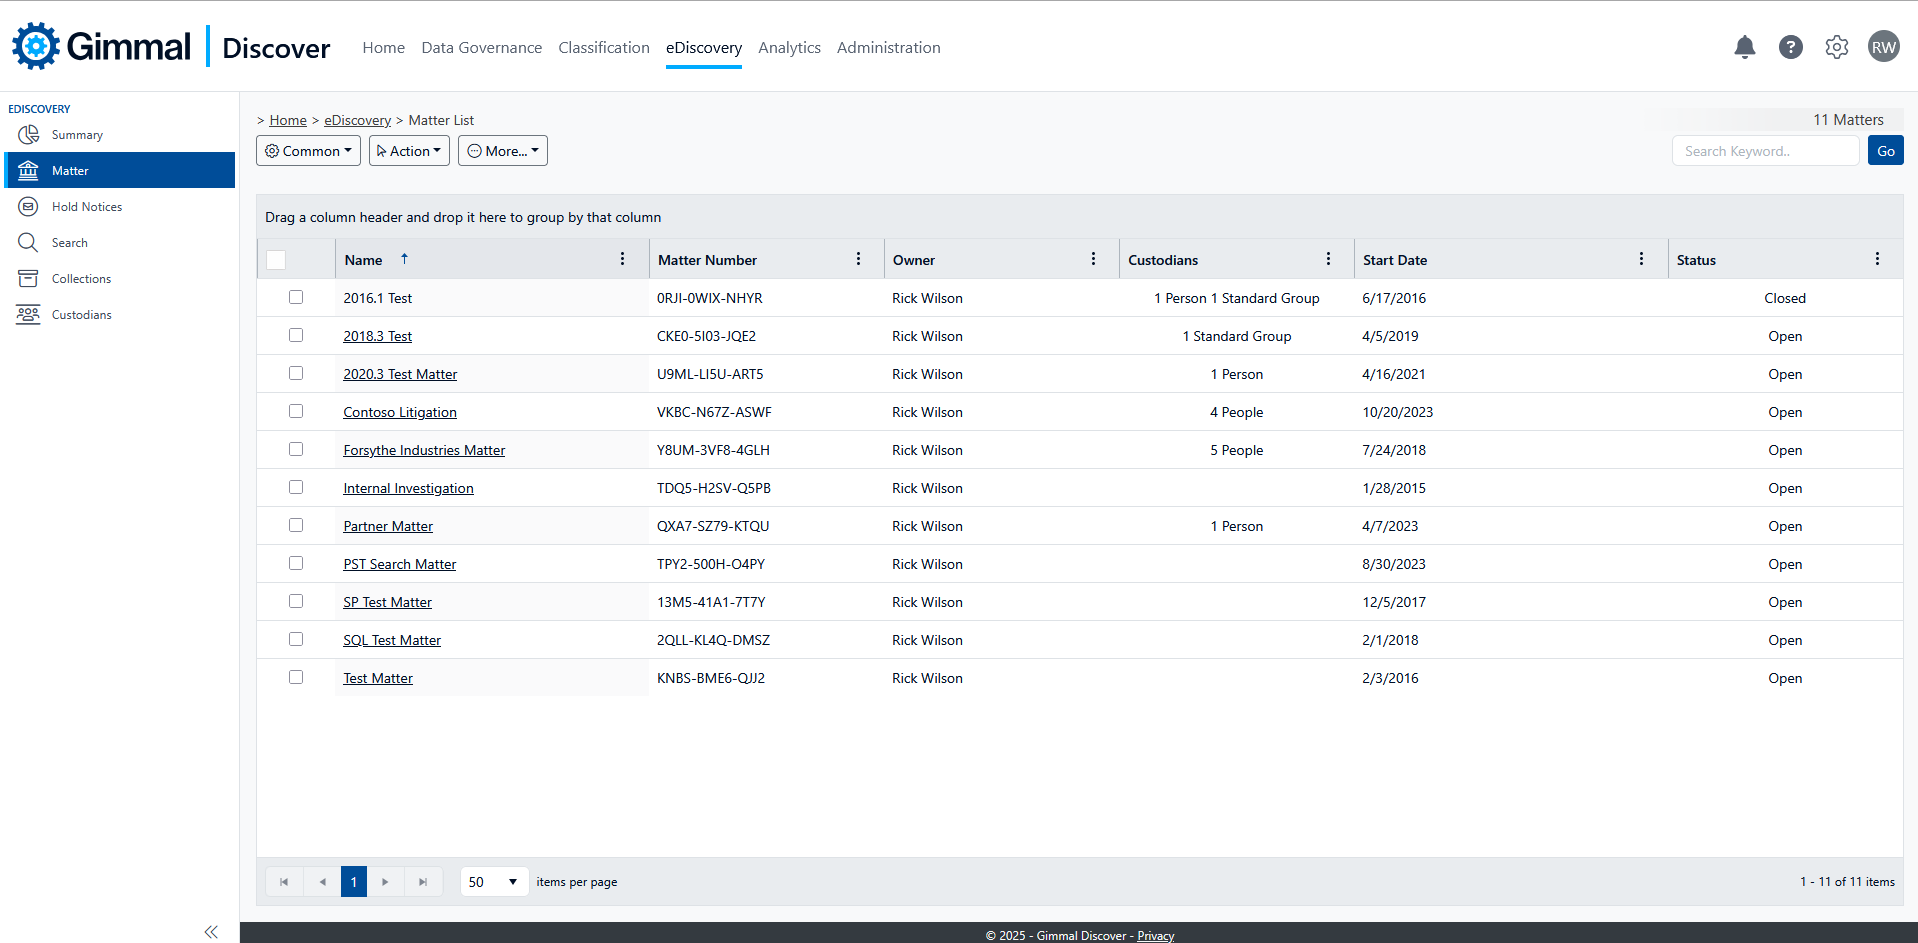Select the checkbox for Test Matter row
This screenshot has width=1918, height=943.
tap(296, 677)
